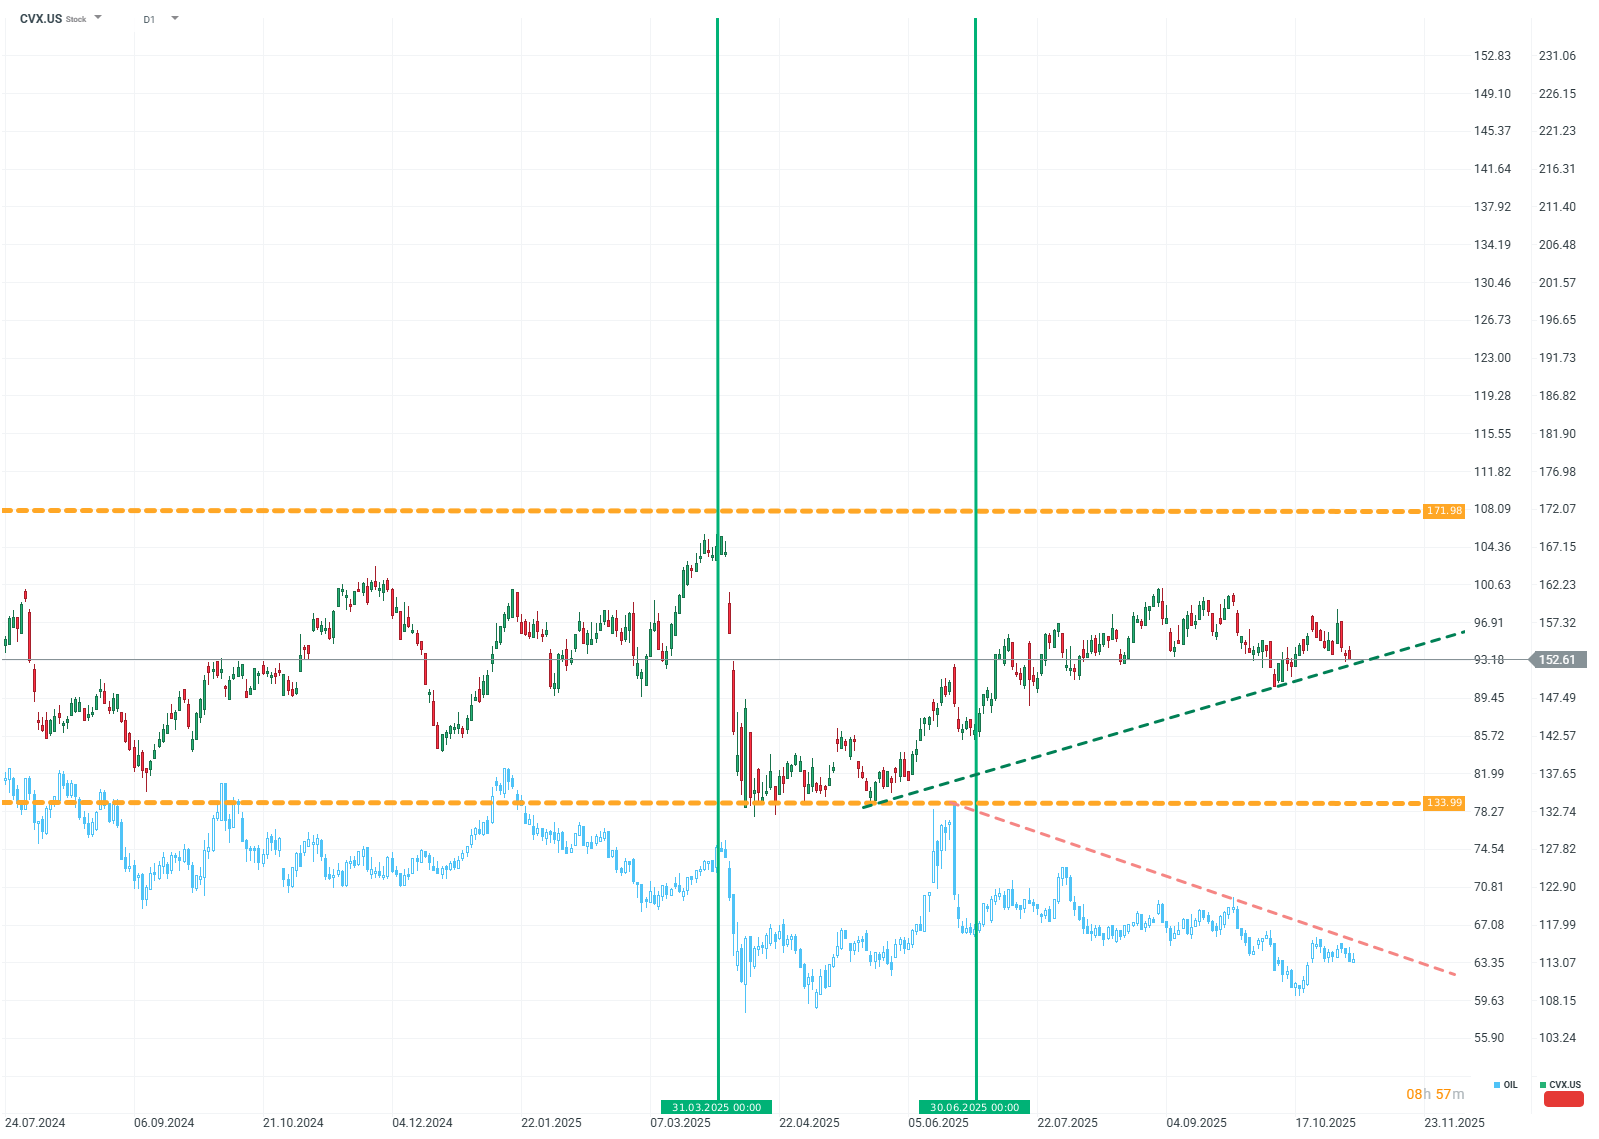1599x1139 pixels.
Task: Click the 181.90 price axis value
Action: point(1557,434)
